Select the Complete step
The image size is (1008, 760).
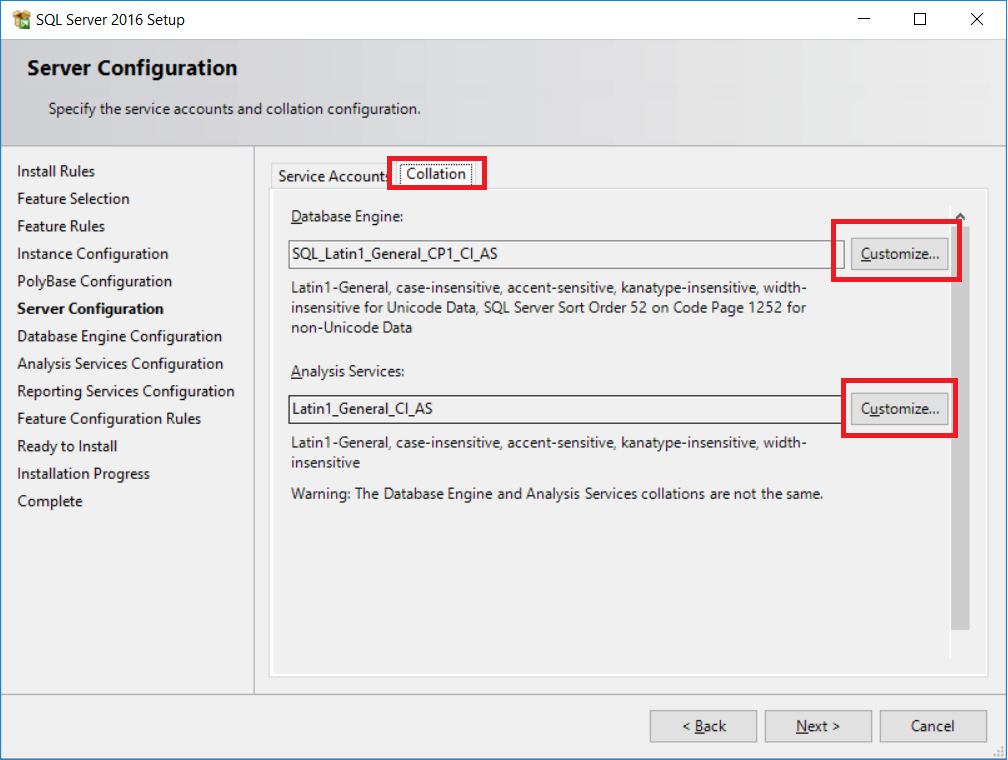coord(50,502)
